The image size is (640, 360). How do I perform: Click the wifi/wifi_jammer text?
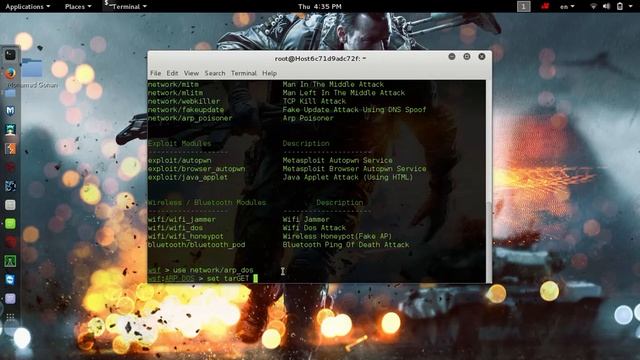coord(182,220)
